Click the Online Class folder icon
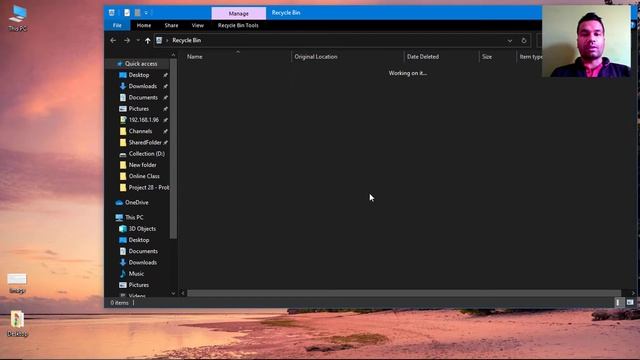 pyautogui.click(x=122, y=176)
